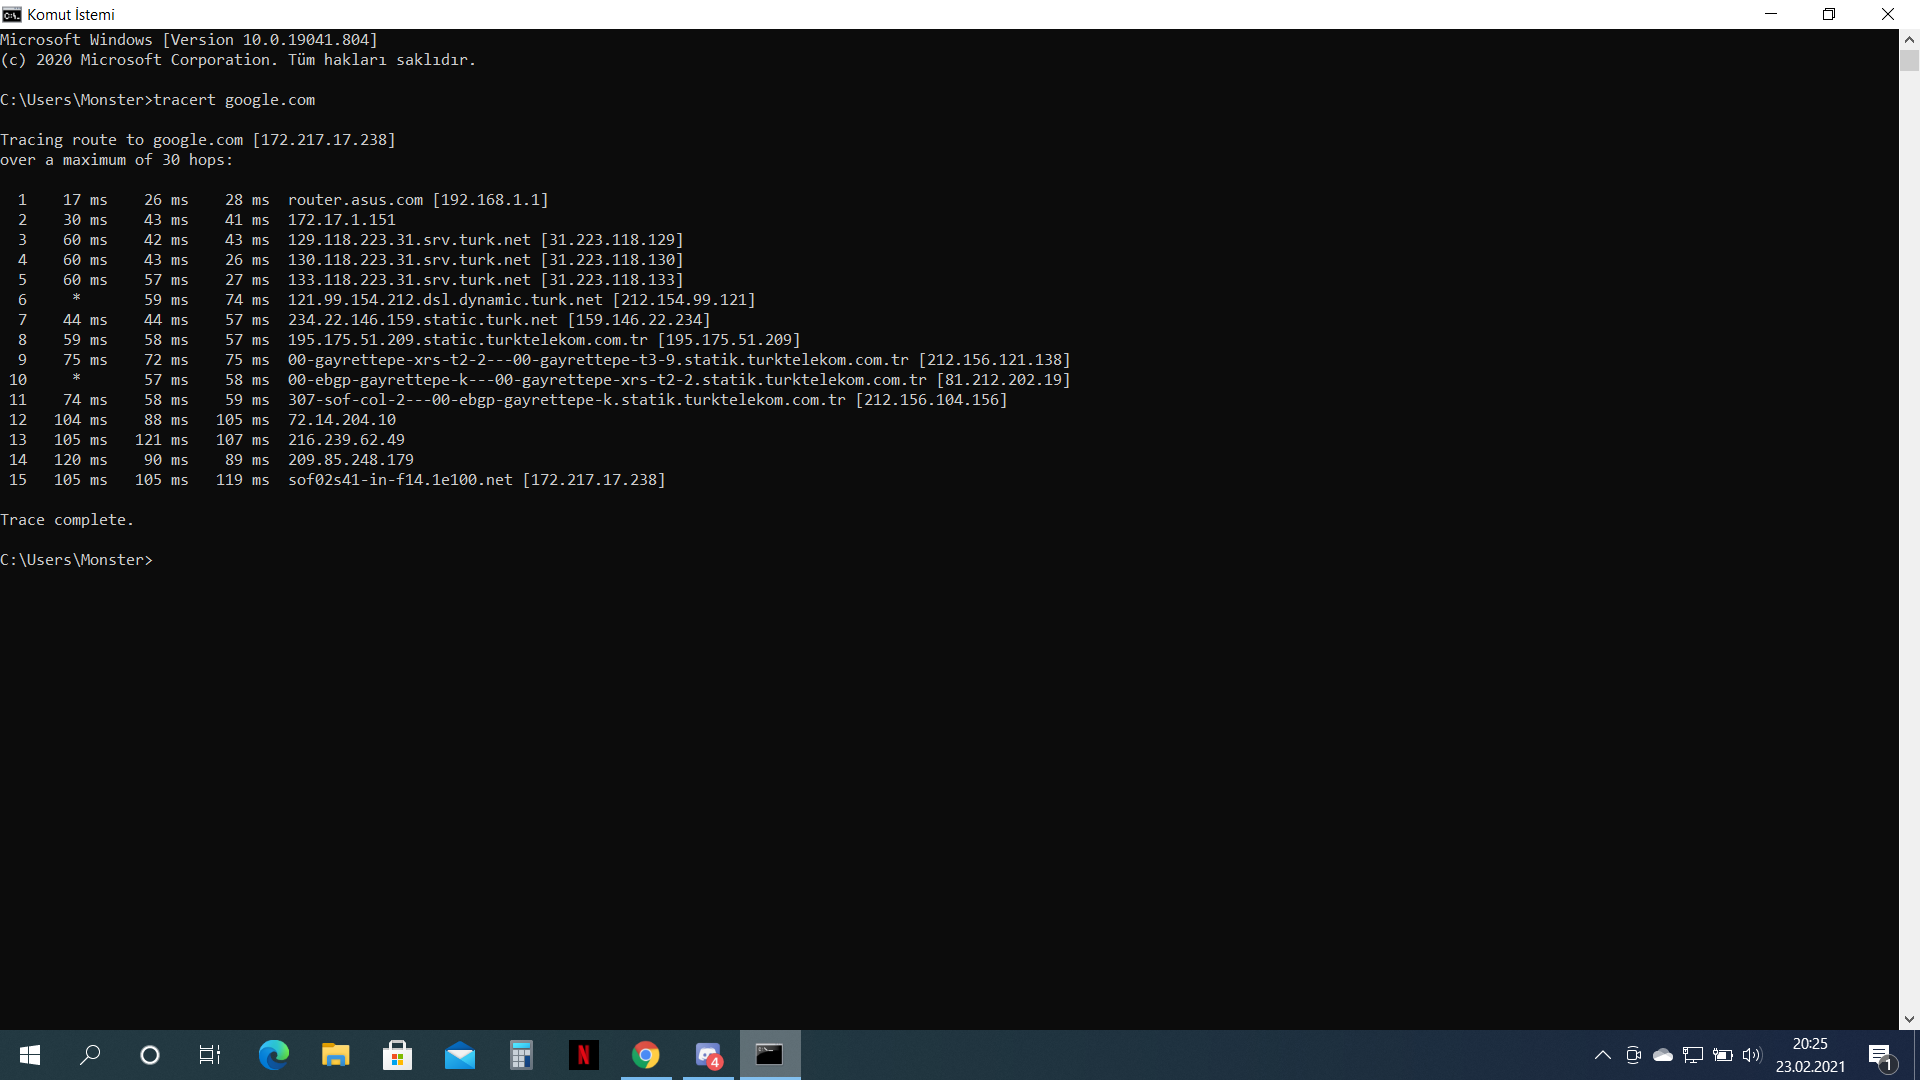This screenshot has width=1920, height=1080.
Task: Open the Mail app icon
Action: pyautogui.click(x=460, y=1055)
